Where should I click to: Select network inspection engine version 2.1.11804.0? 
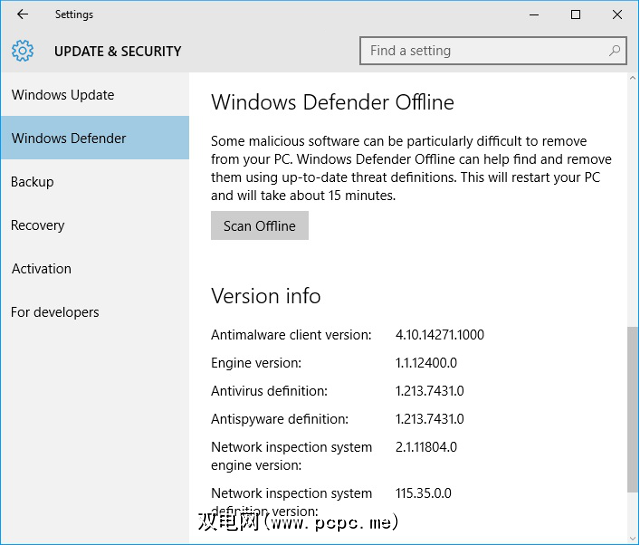pos(426,447)
